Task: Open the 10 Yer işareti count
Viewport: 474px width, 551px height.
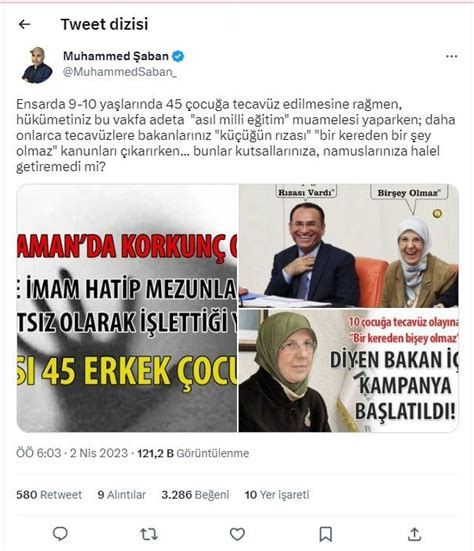Action: (x=277, y=495)
